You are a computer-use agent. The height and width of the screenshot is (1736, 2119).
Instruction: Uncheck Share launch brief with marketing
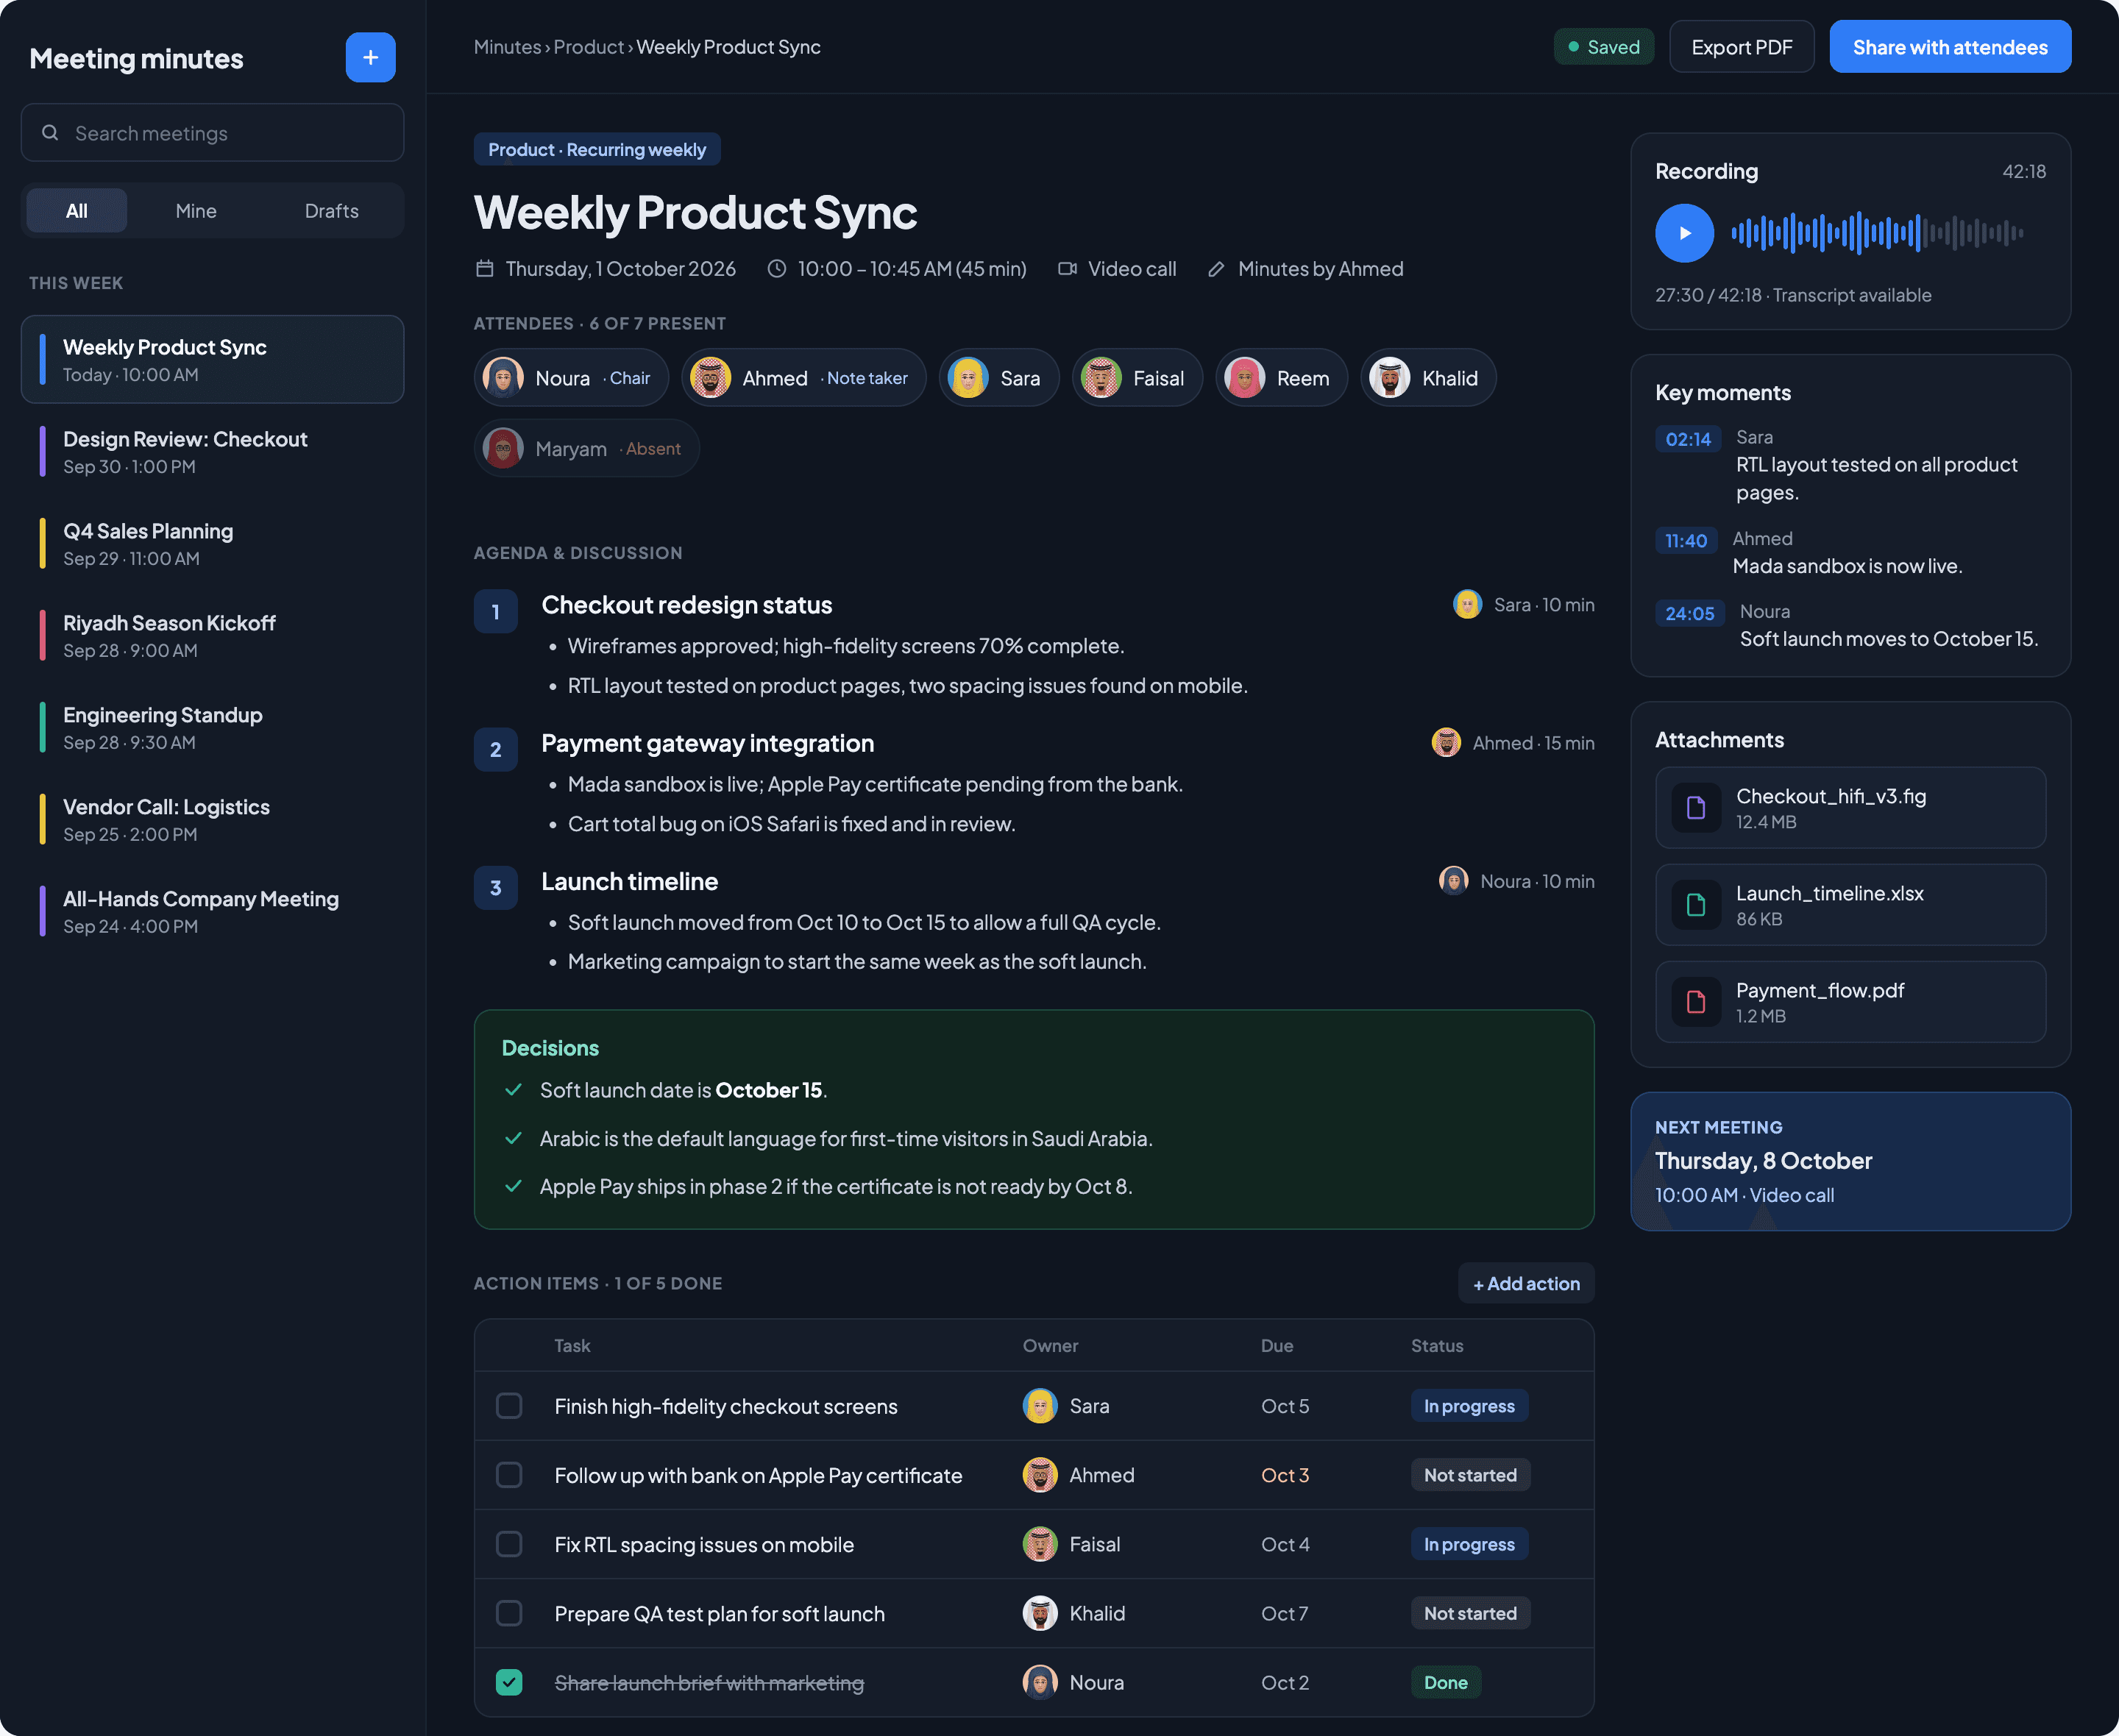coord(509,1682)
